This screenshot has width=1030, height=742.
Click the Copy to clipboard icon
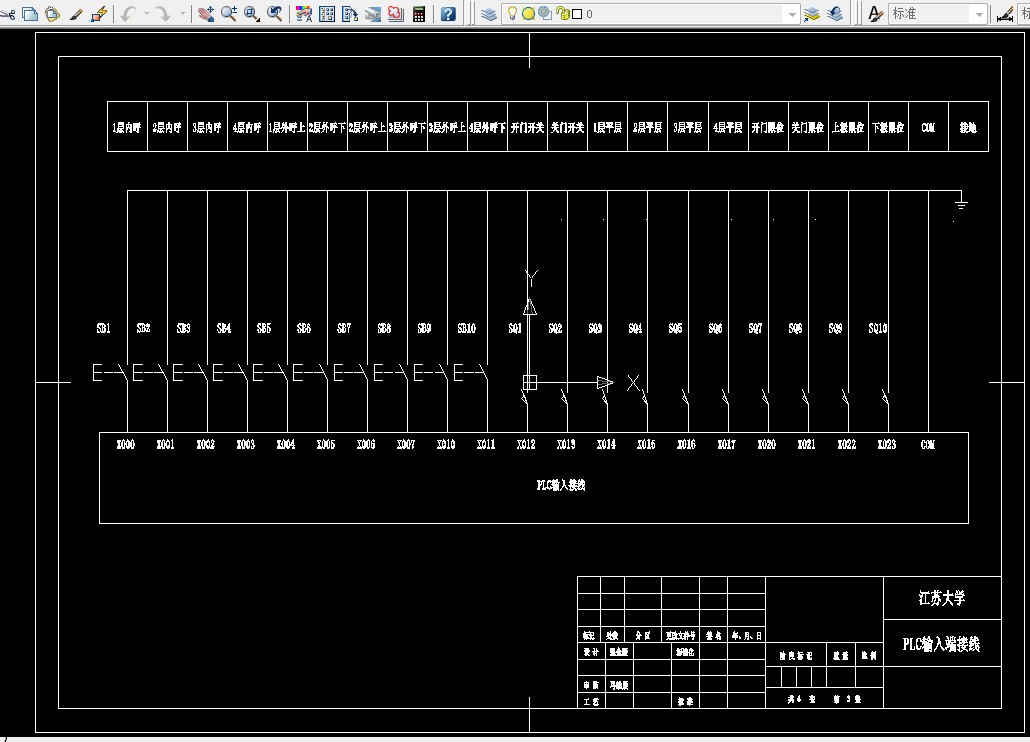(30, 13)
